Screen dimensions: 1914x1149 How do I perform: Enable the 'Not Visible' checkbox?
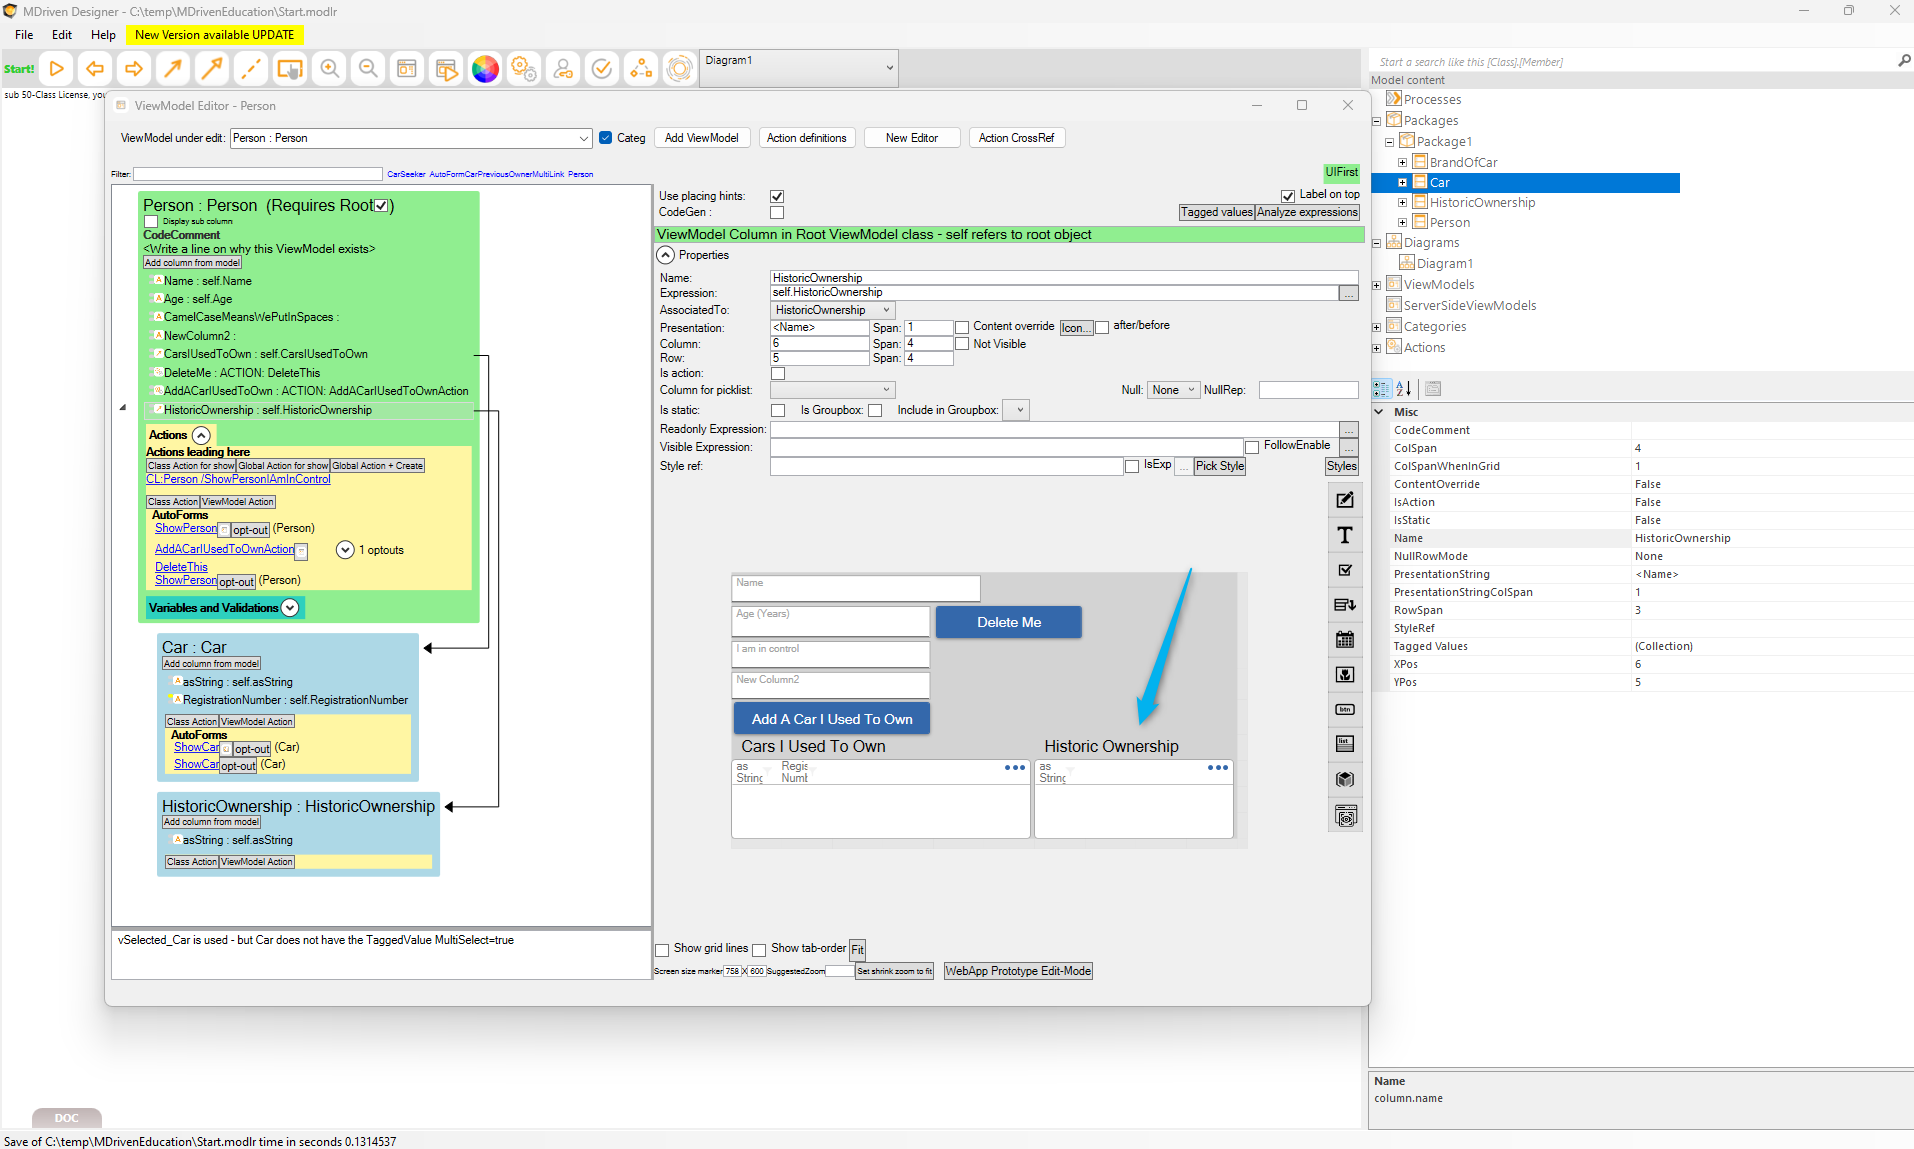coord(962,344)
